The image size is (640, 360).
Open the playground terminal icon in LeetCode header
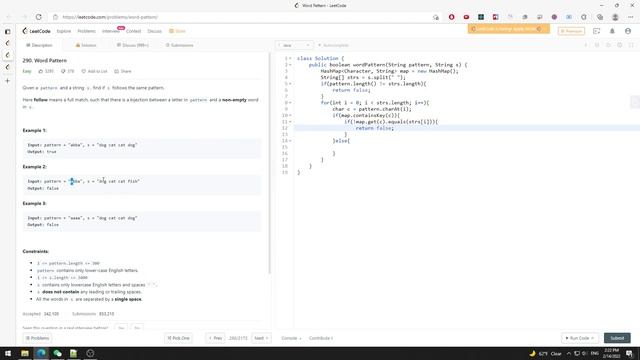coord(596,31)
